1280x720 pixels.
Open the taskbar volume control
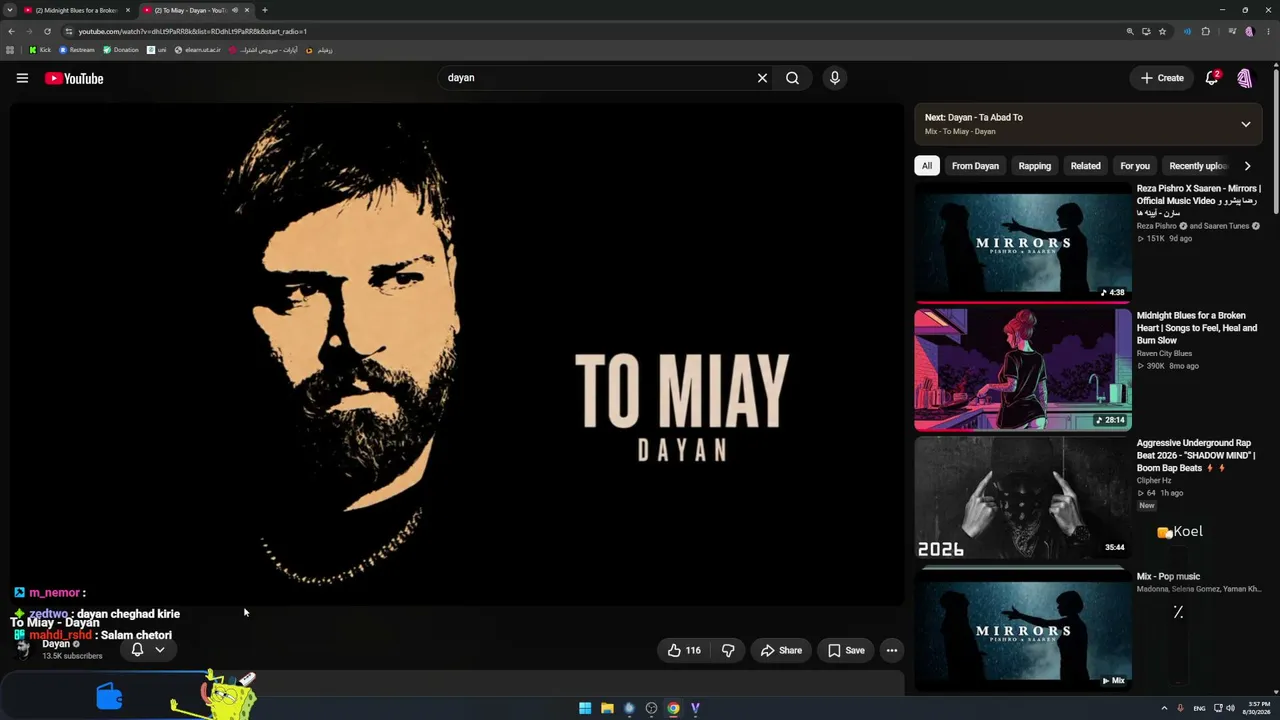[x=1230, y=708]
